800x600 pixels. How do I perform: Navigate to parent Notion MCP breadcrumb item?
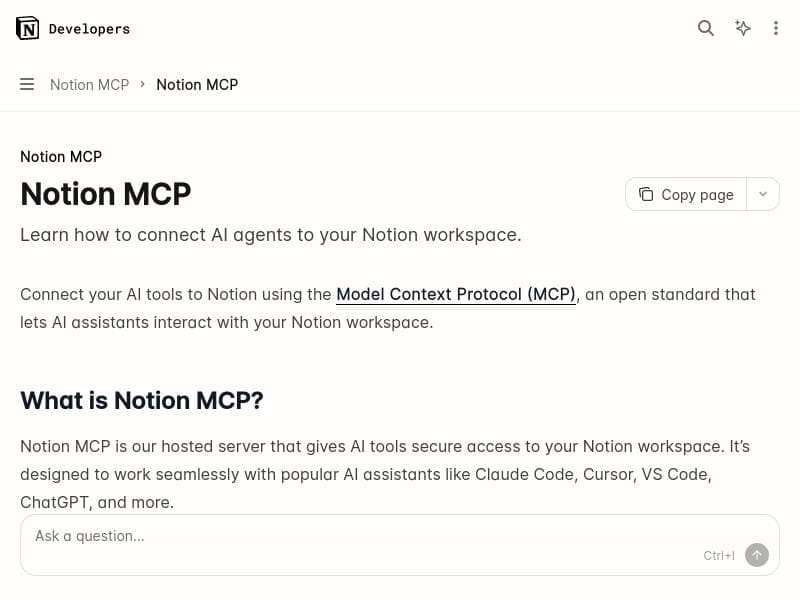coord(89,85)
